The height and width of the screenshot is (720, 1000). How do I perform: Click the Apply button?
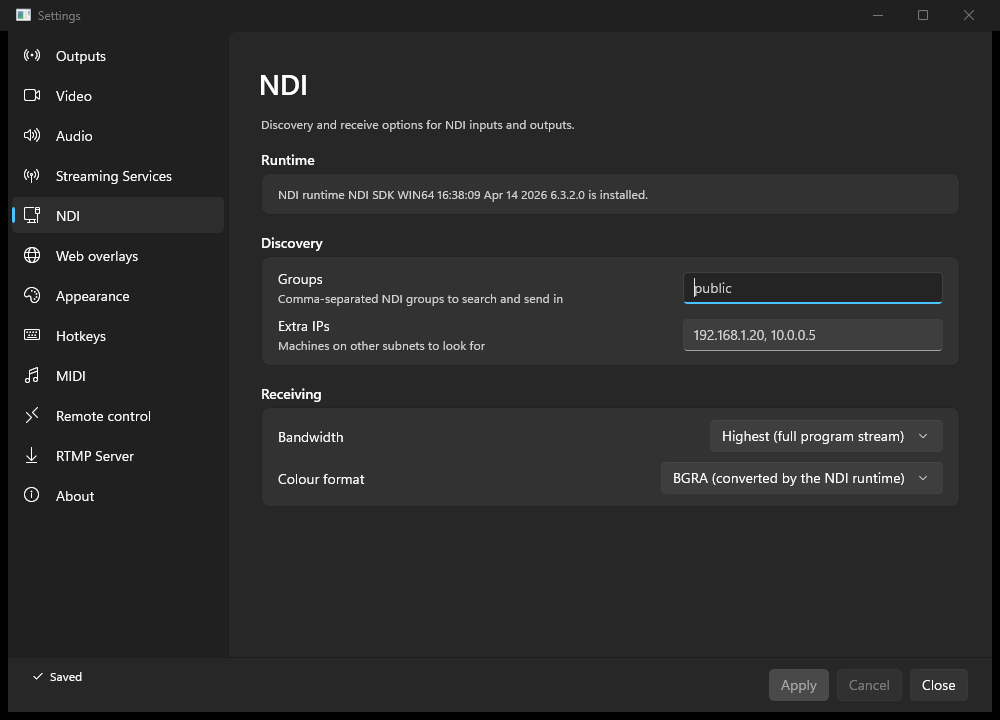pos(798,685)
